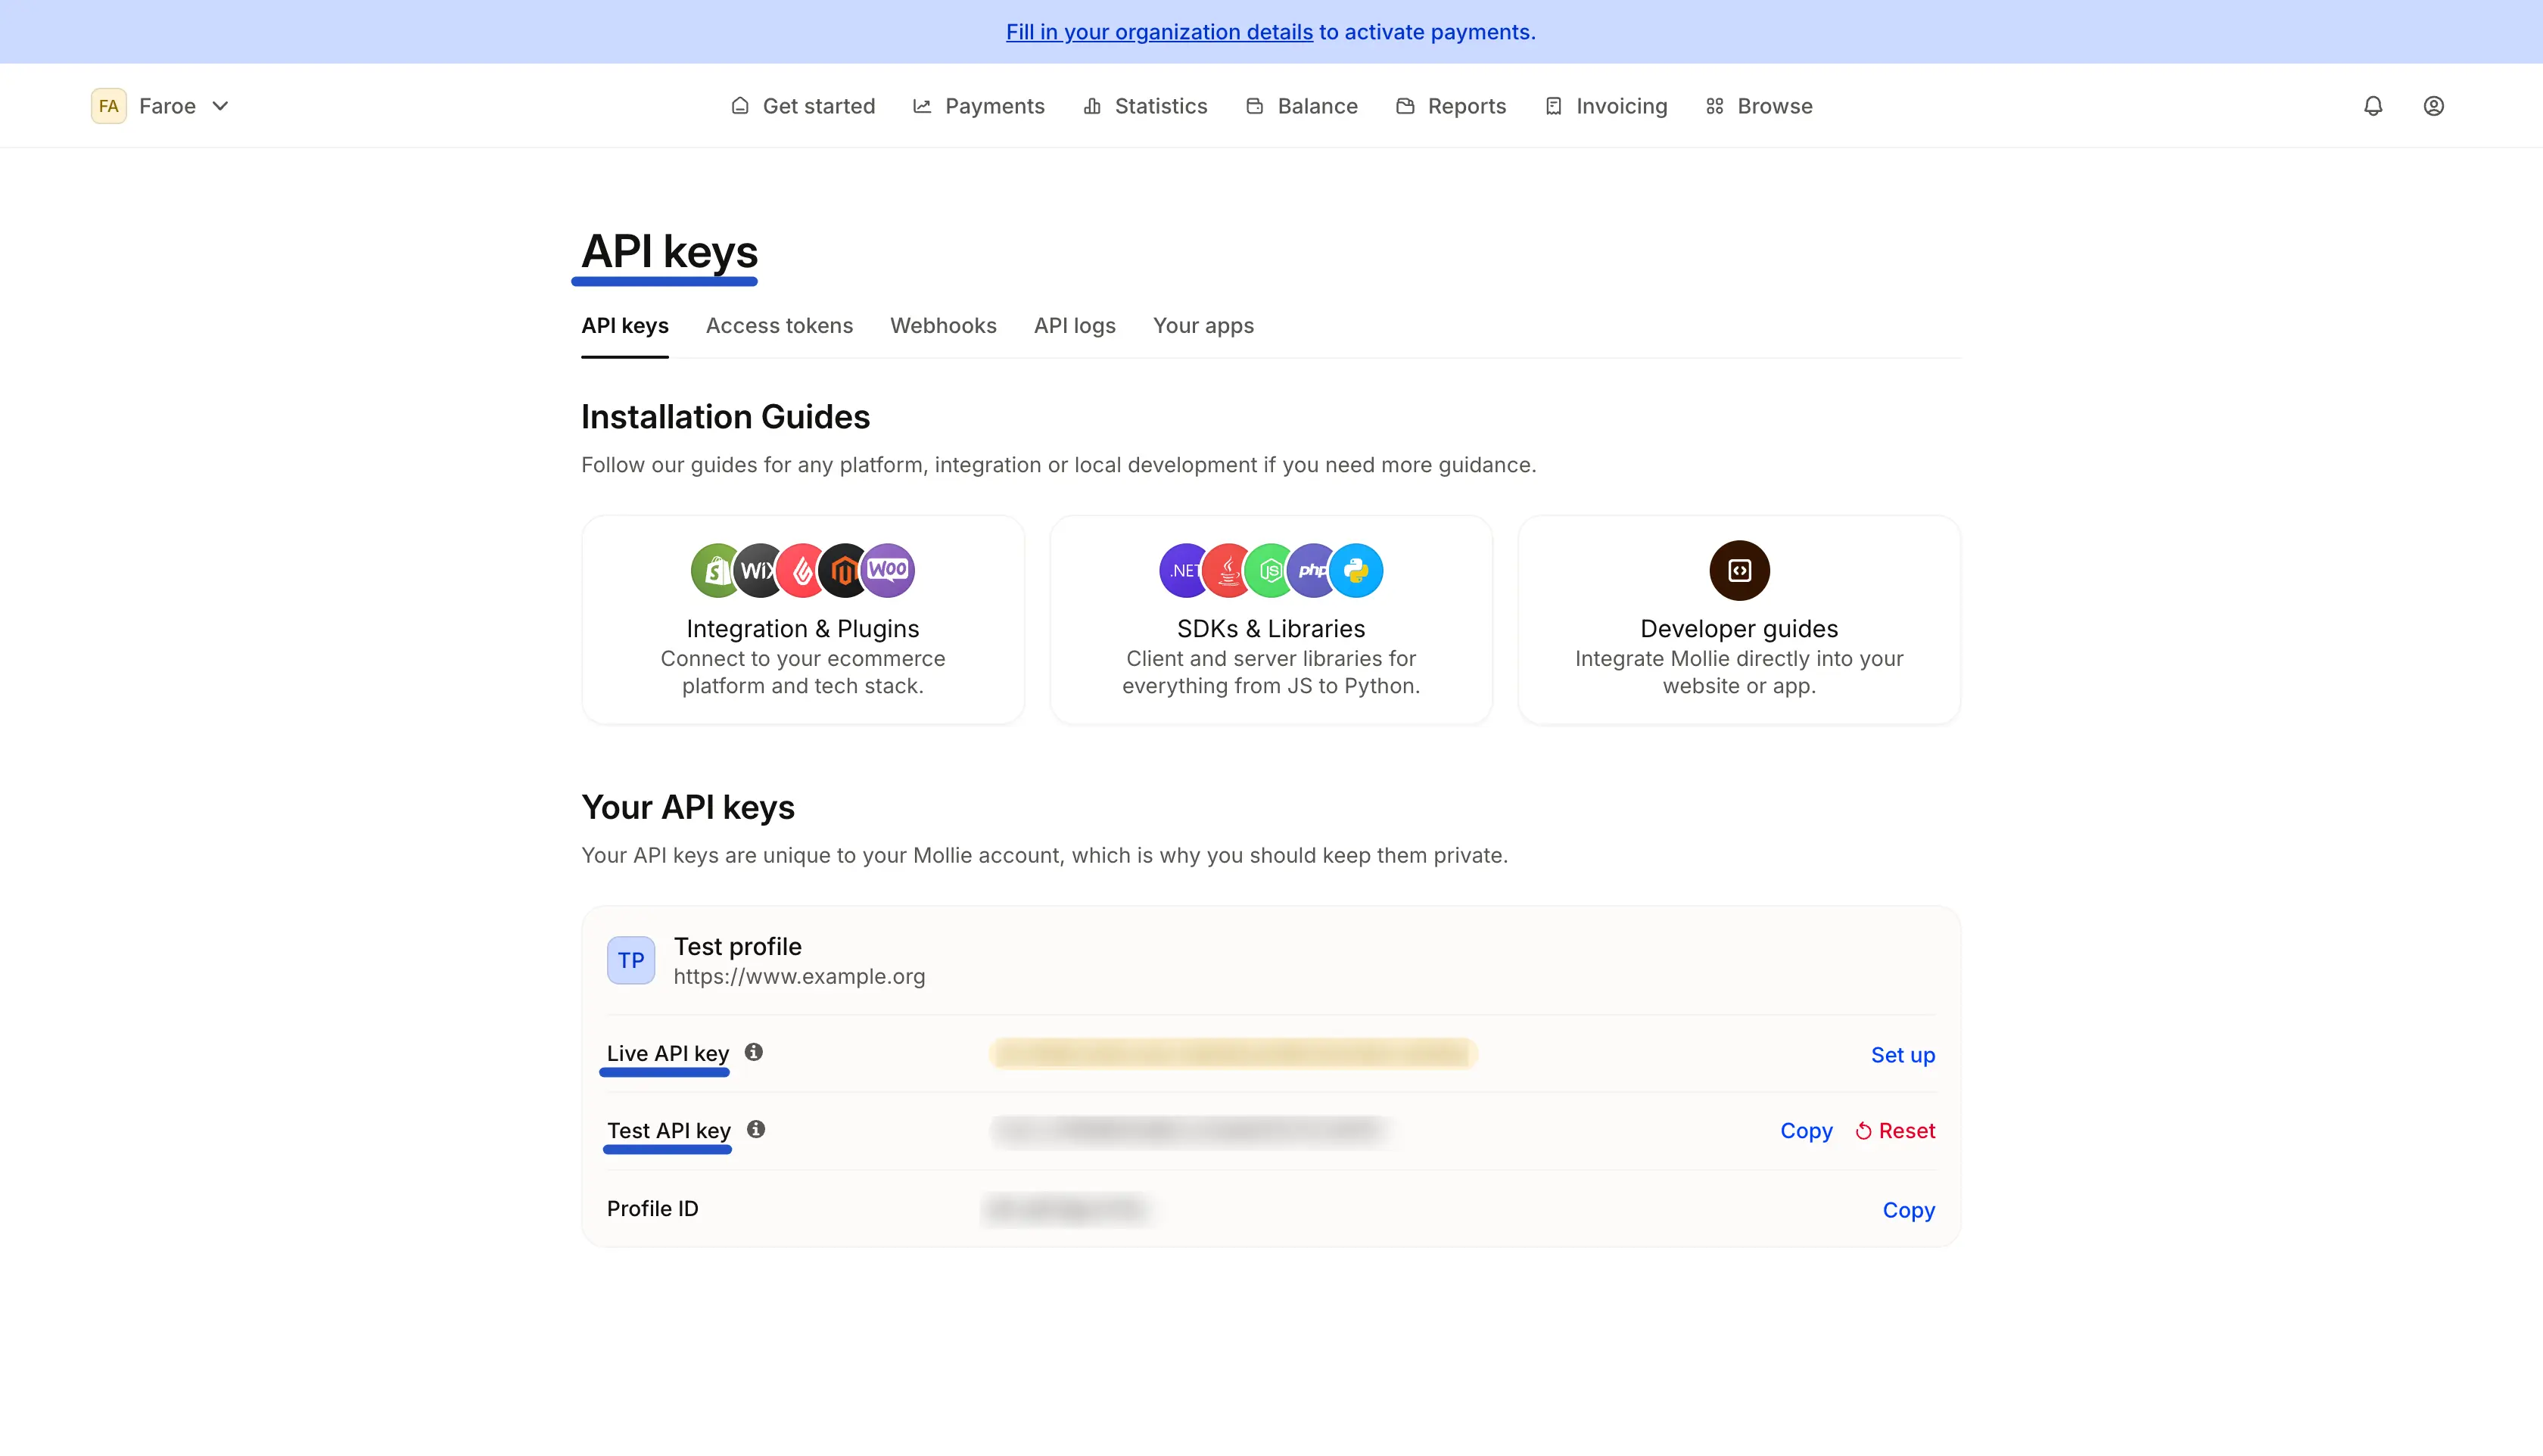Screen dimensions: 2543x1456
Task: Set up the Live API key
Action: [x=1902, y=1054]
